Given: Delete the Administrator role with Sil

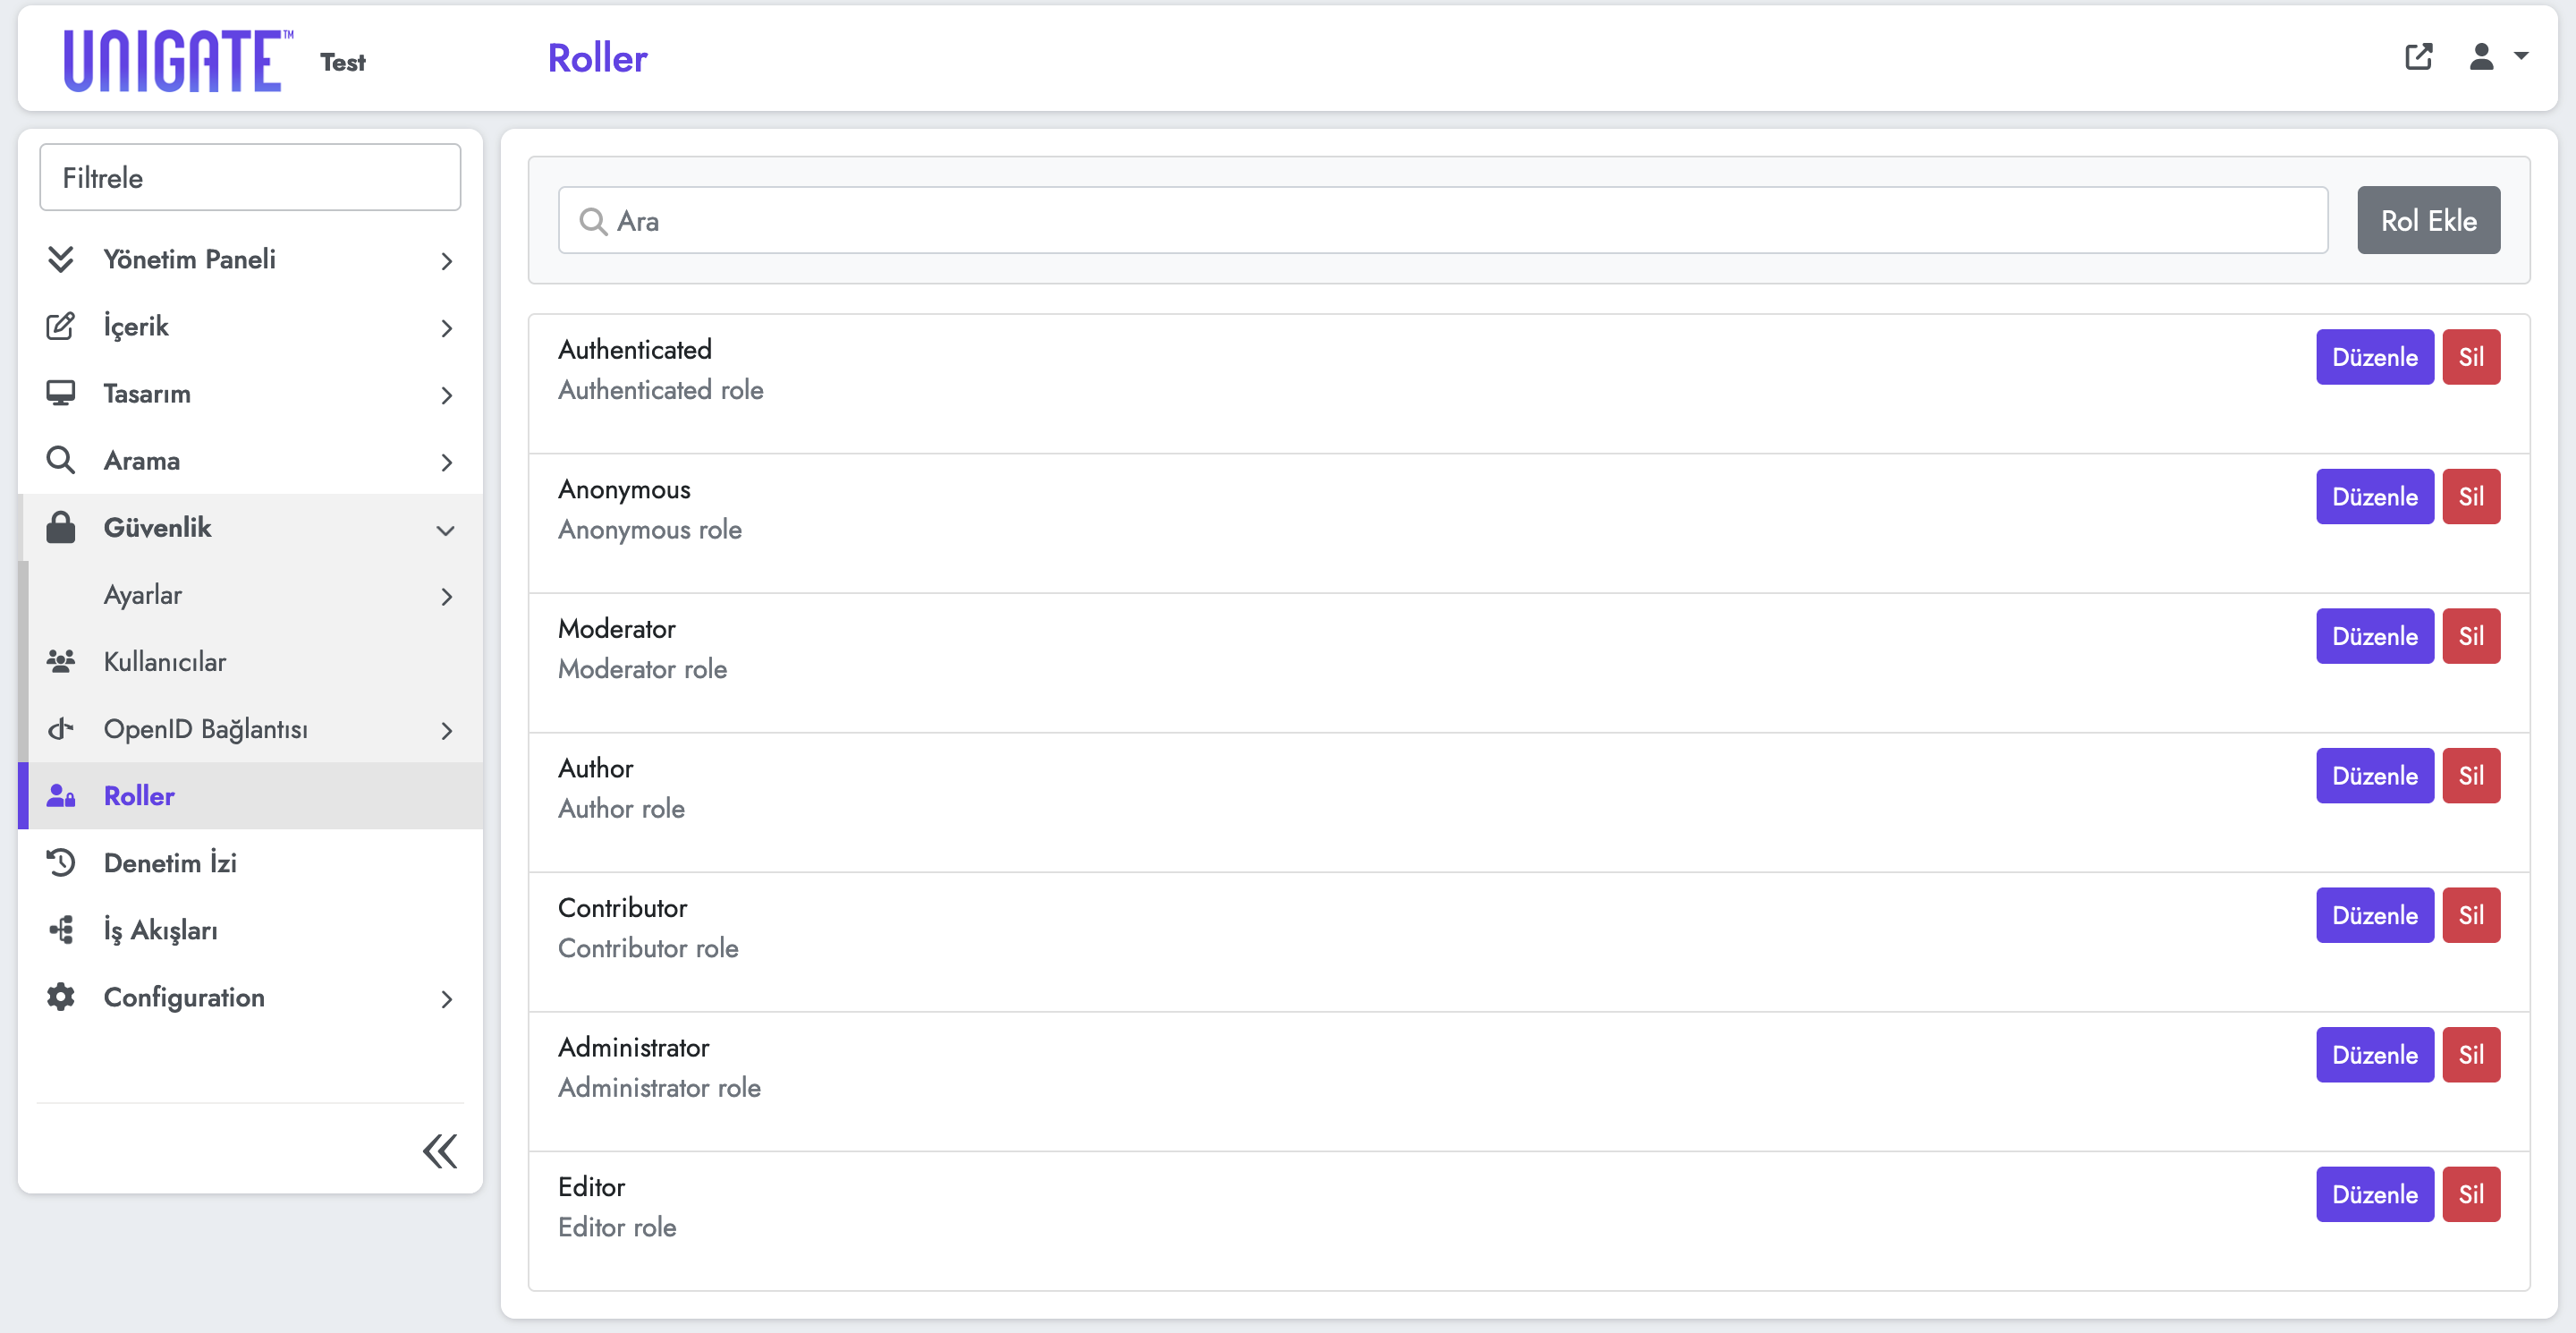Looking at the screenshot, I should click(x=2470, y=1054).
